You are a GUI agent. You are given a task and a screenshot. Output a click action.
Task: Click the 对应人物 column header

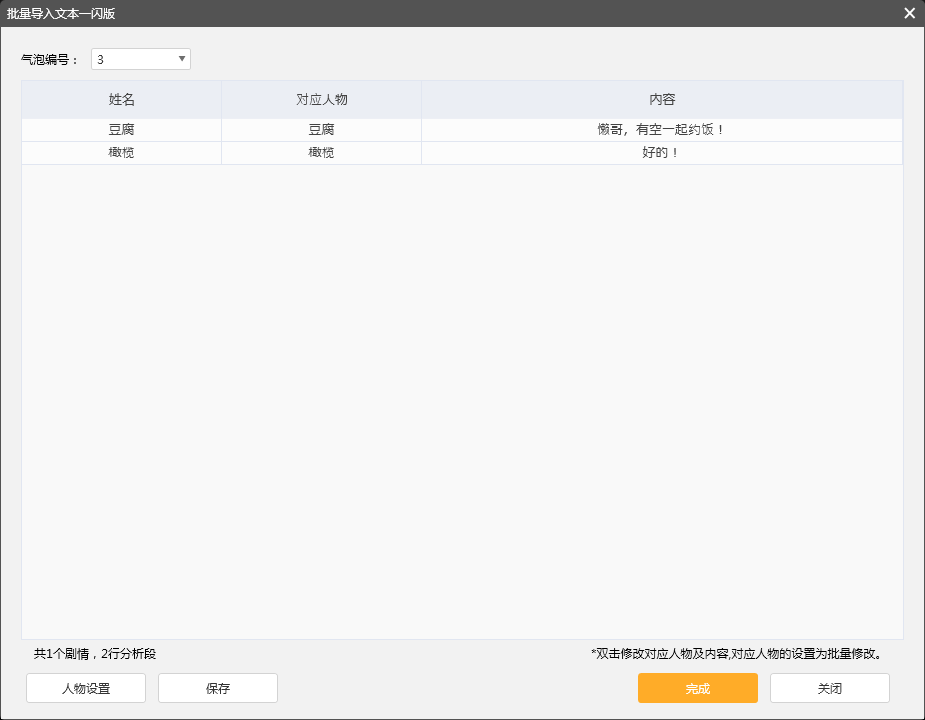(321, 100)
